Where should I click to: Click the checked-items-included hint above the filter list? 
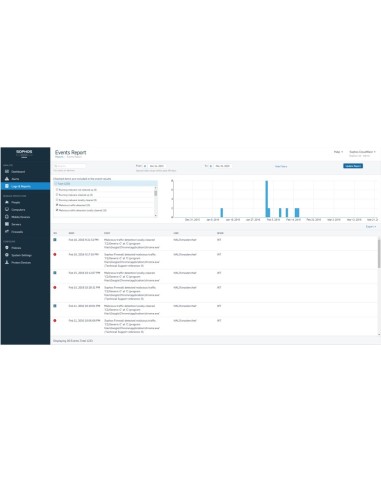(82, 179)
